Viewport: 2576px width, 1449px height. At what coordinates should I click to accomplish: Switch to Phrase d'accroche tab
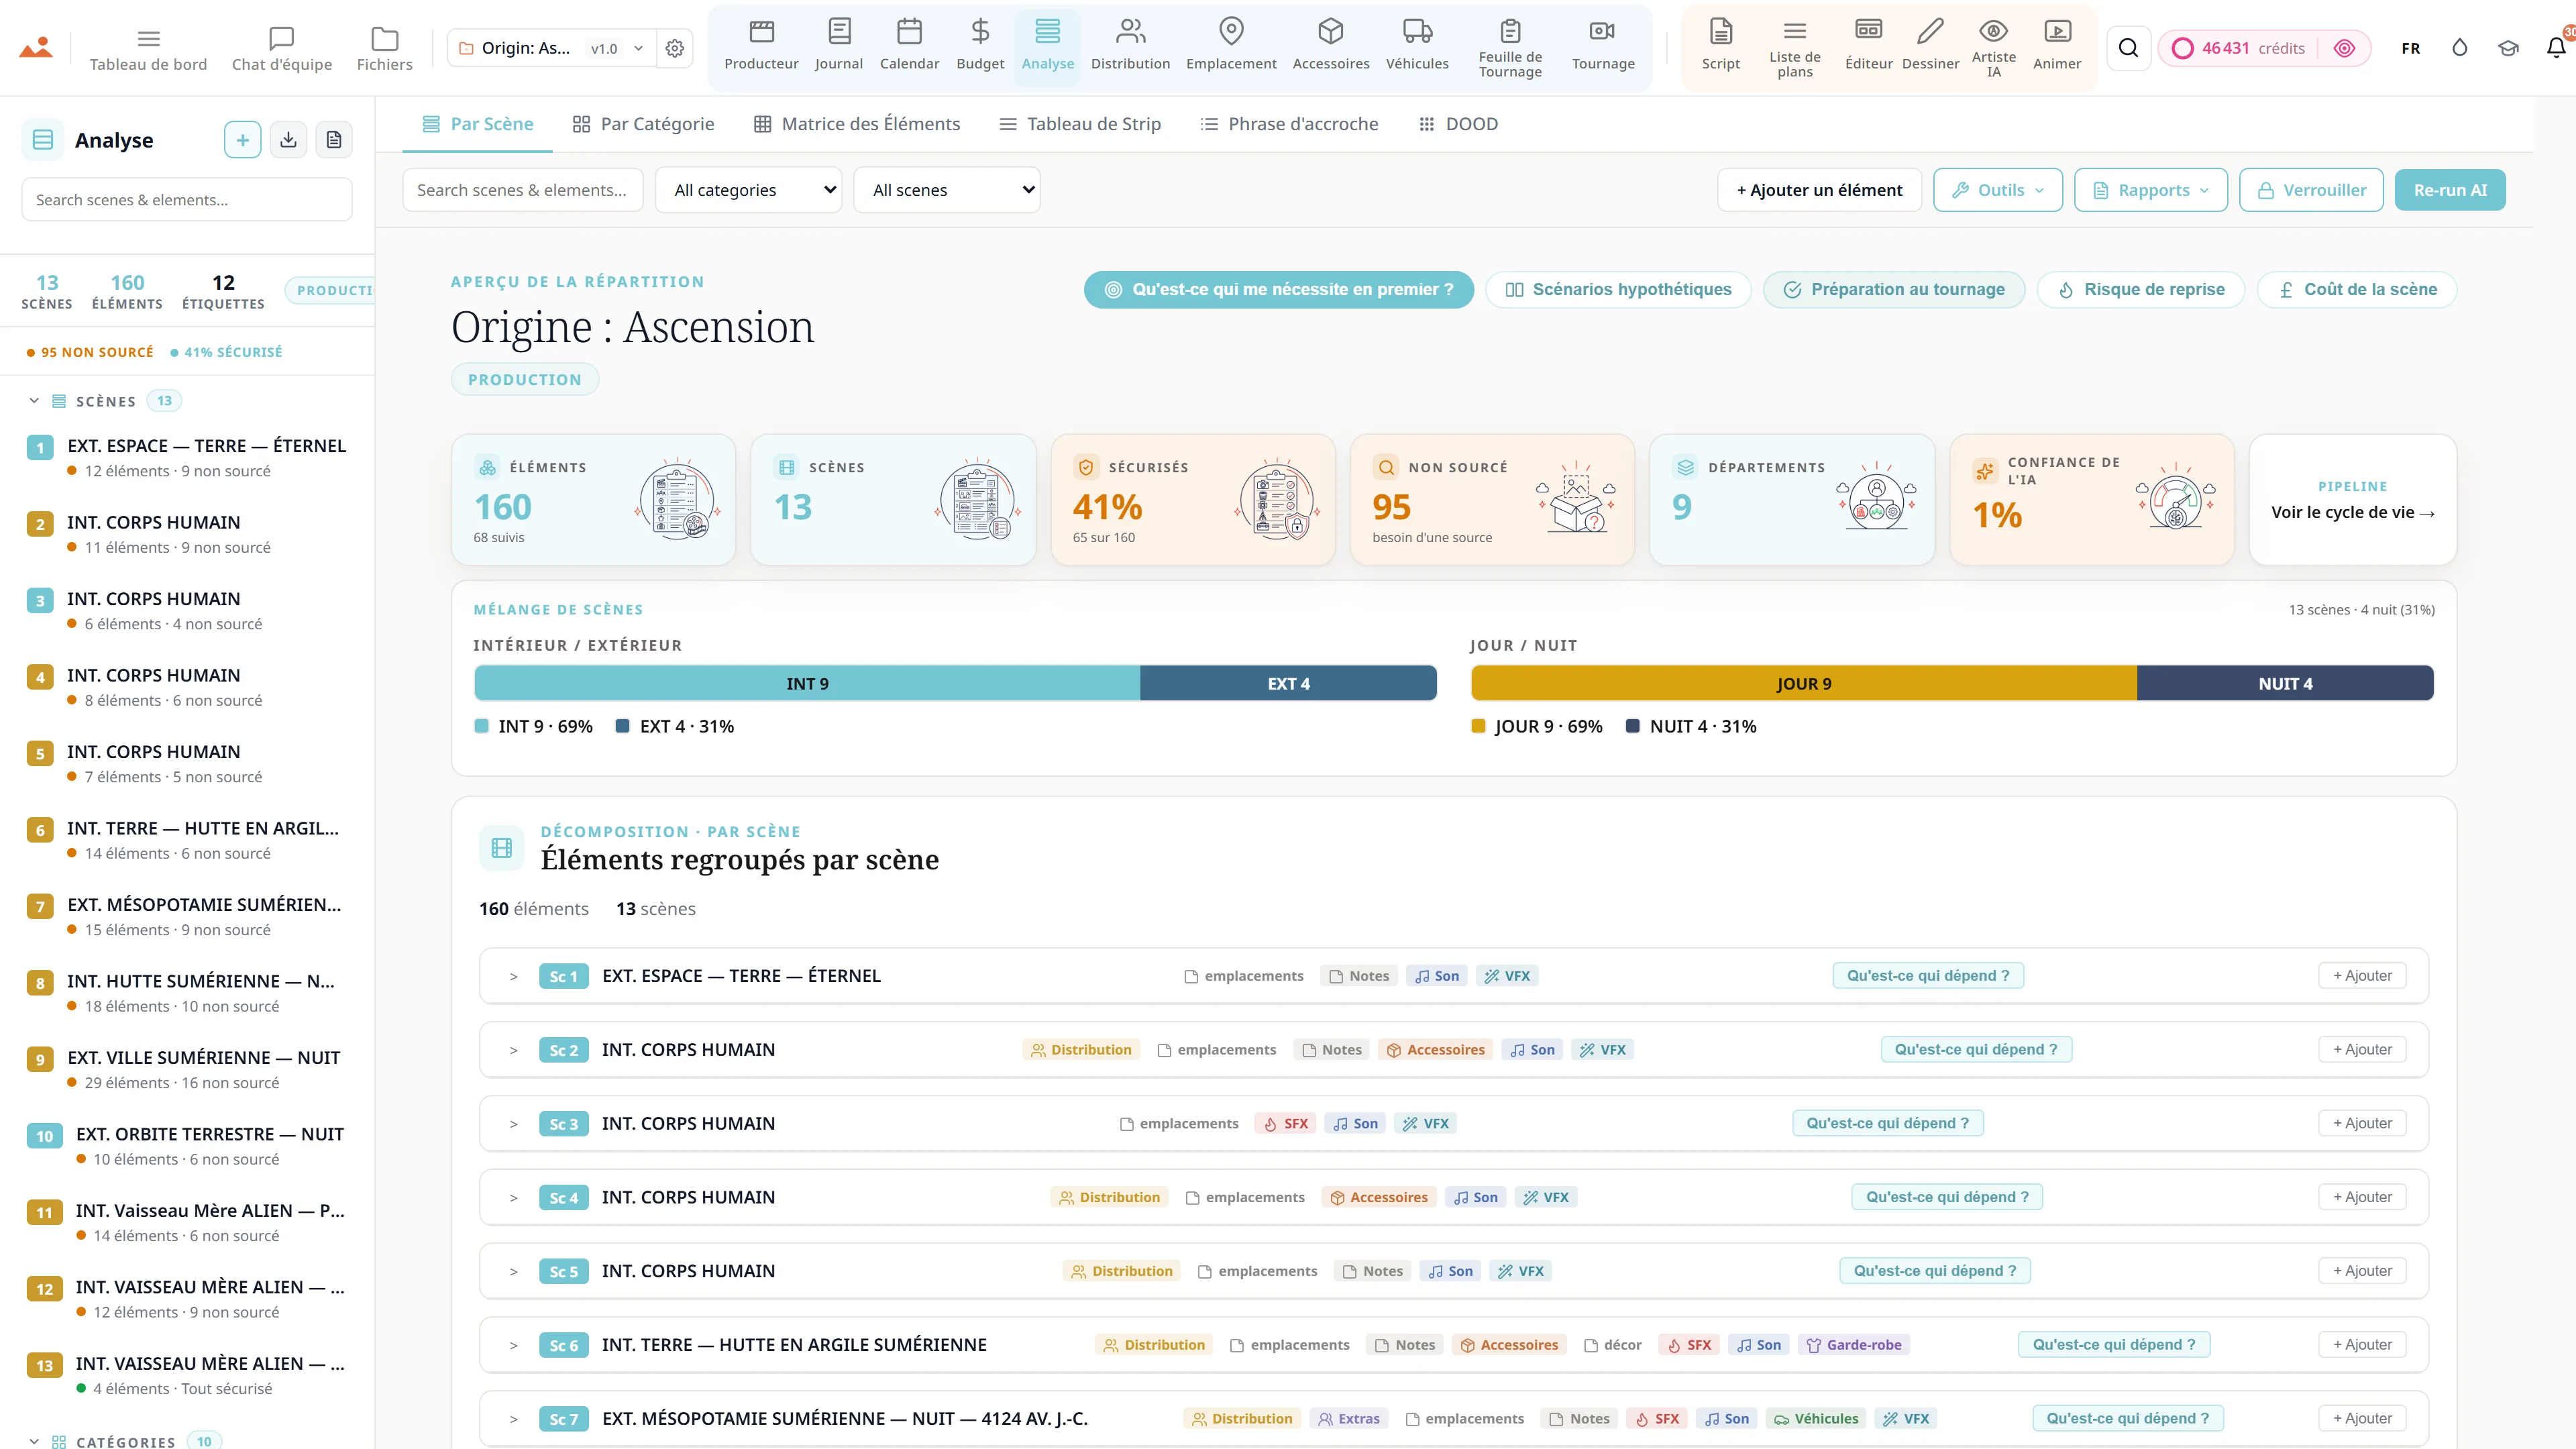click(x=1289, y=124)
